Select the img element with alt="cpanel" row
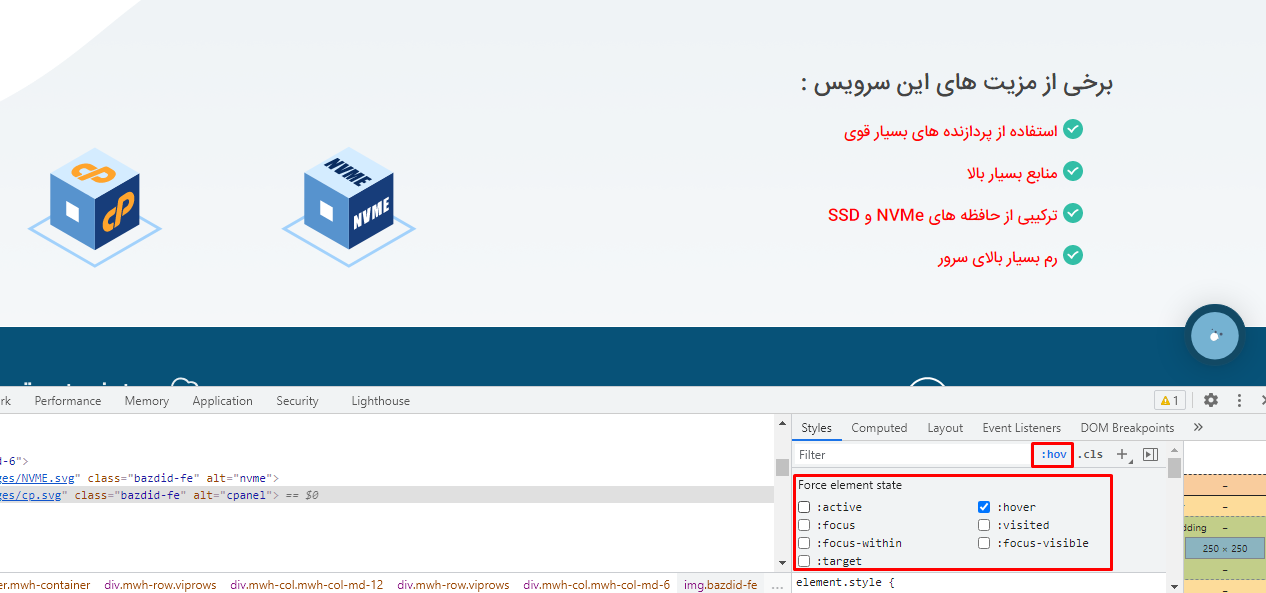 (x=387, y=495)
